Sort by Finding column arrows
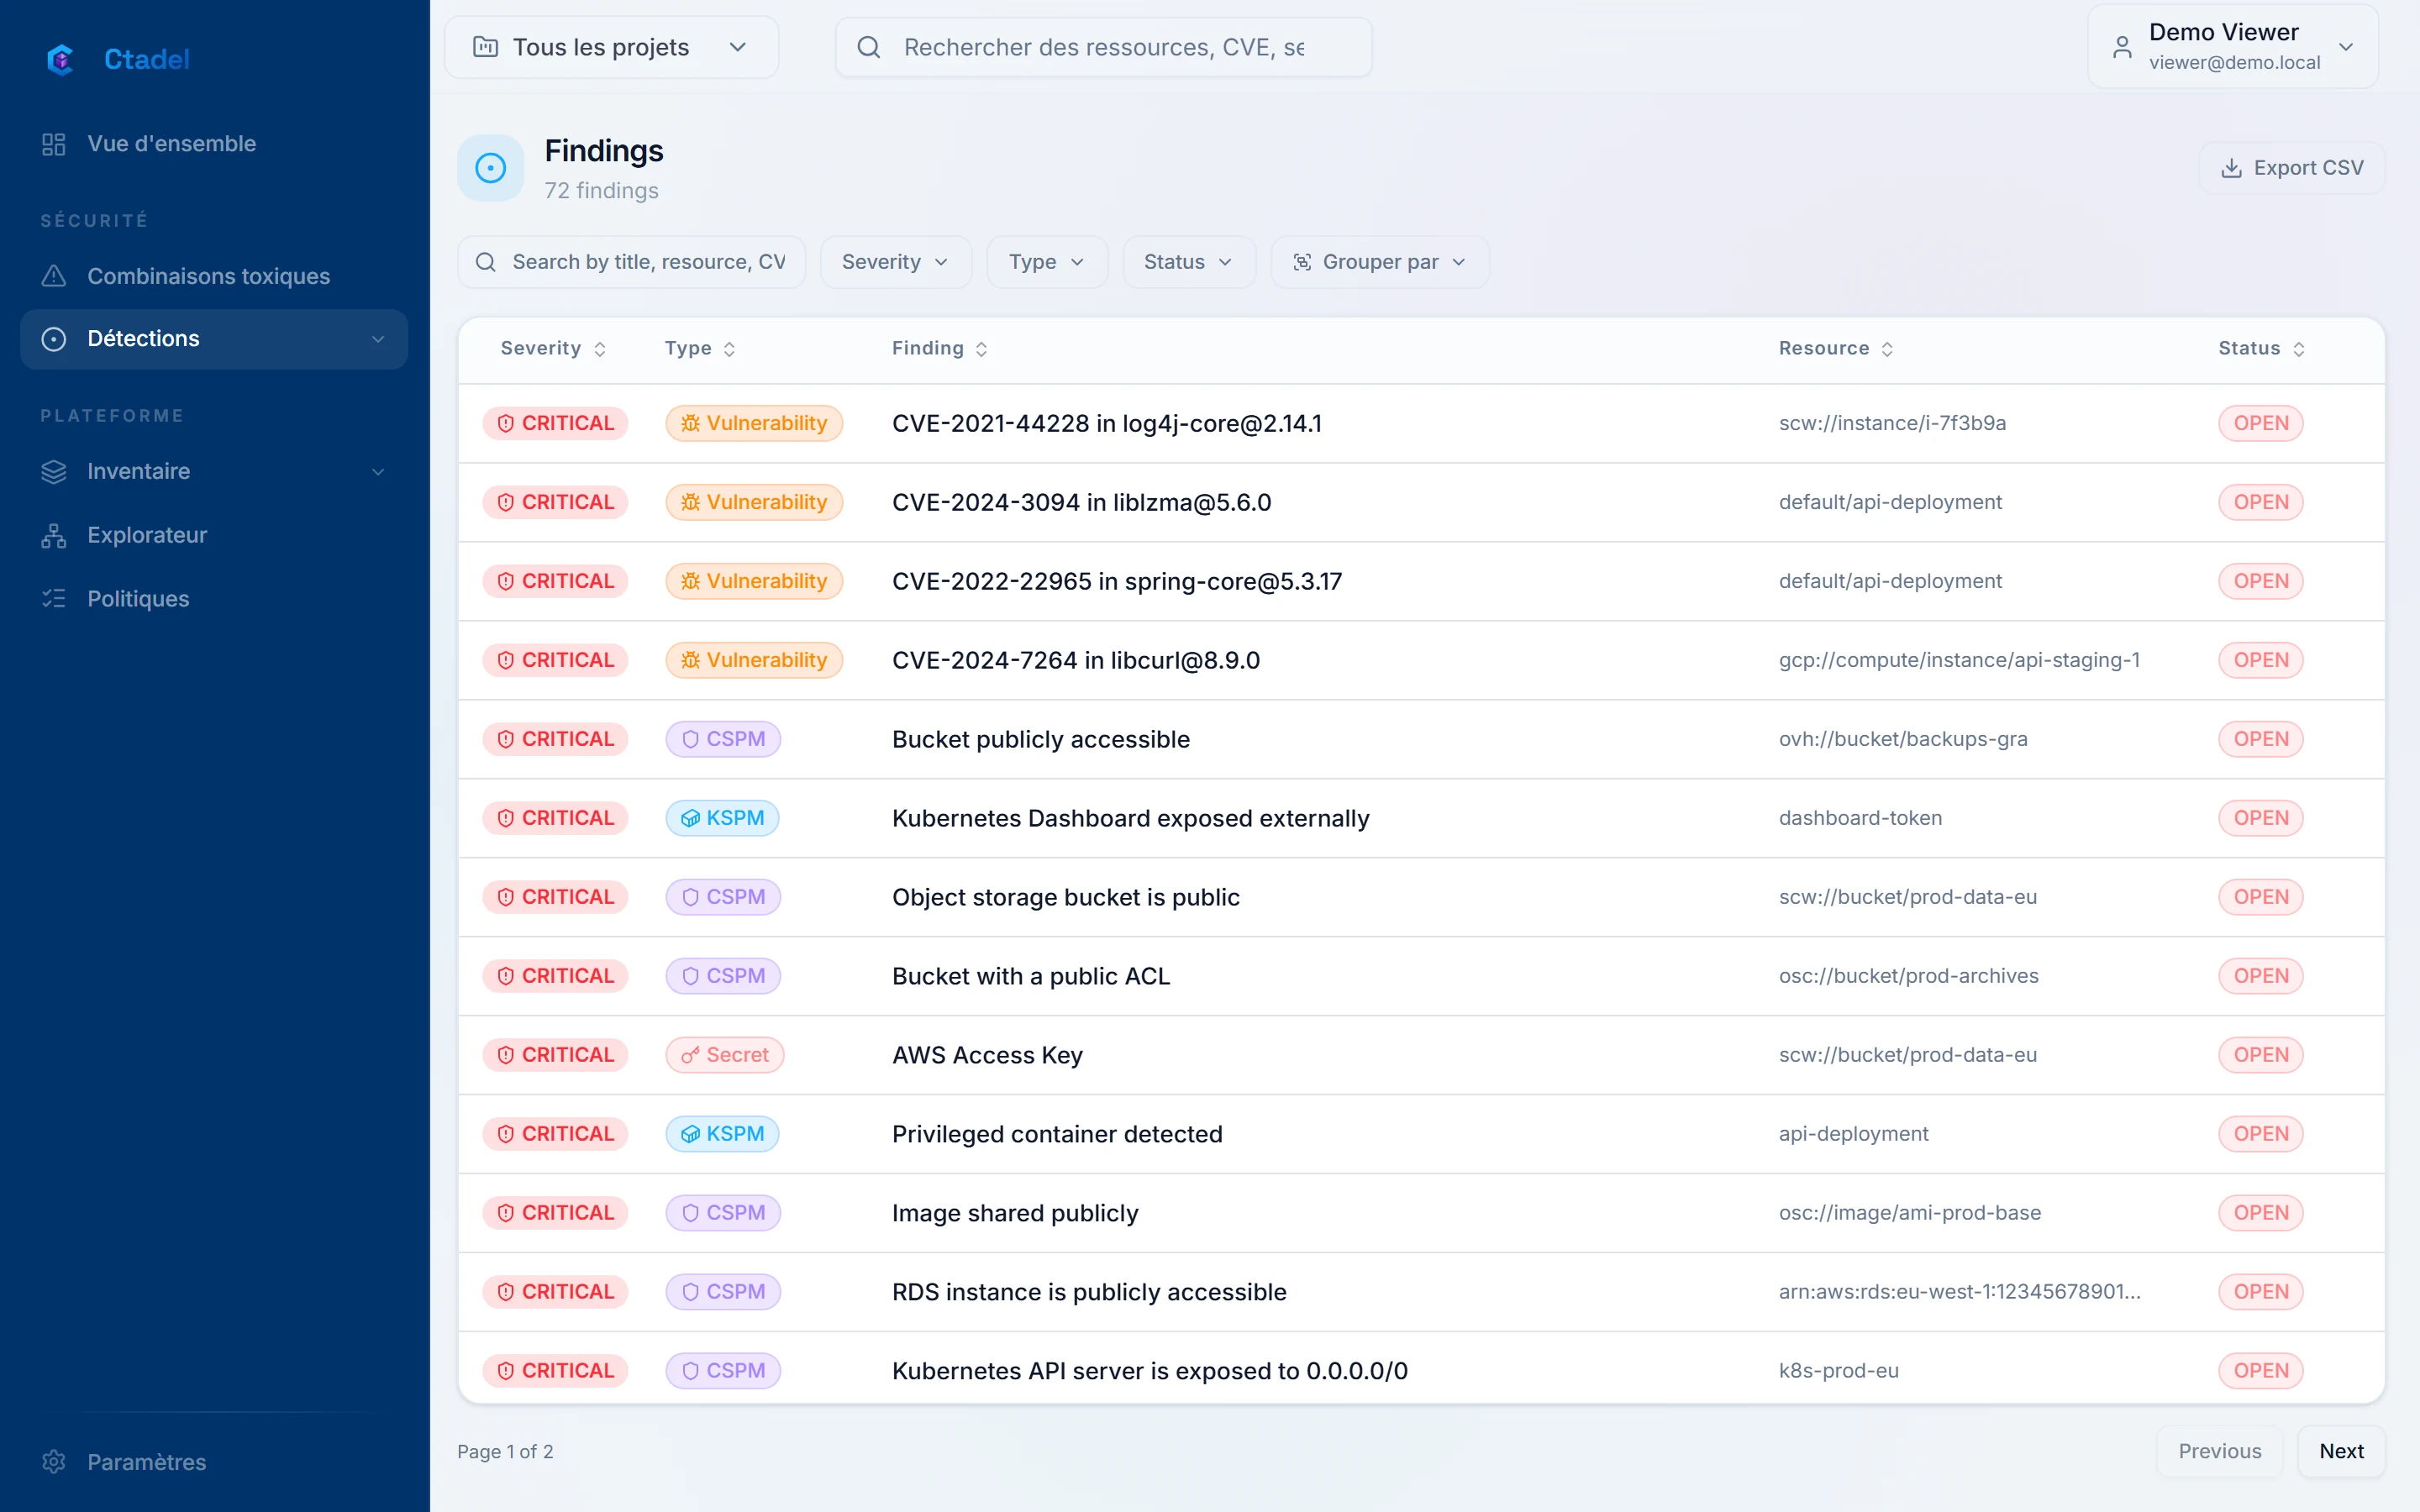Viewport: 2420px width, 1512px height. (982, 349)
